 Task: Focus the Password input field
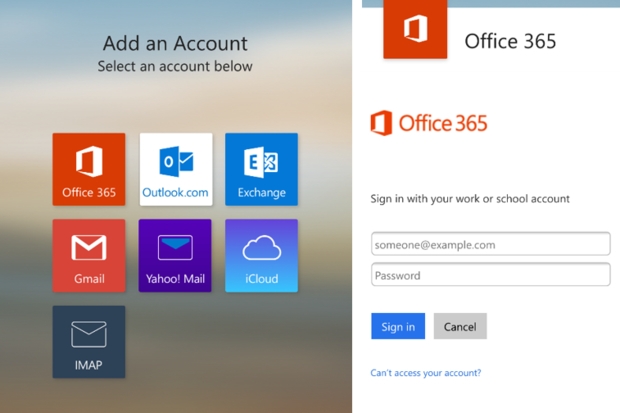(490, 275)
